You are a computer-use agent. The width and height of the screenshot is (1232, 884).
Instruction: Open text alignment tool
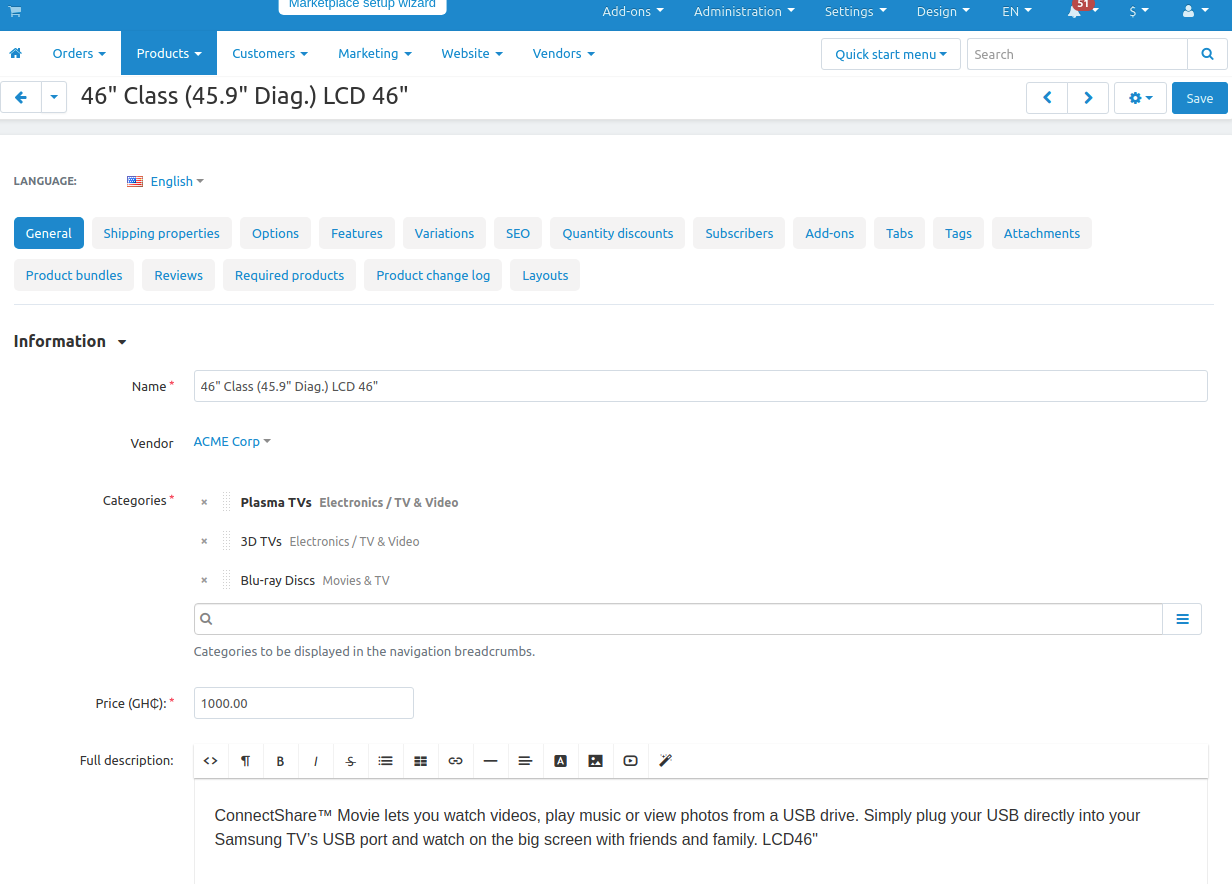(x=526, y=761)
